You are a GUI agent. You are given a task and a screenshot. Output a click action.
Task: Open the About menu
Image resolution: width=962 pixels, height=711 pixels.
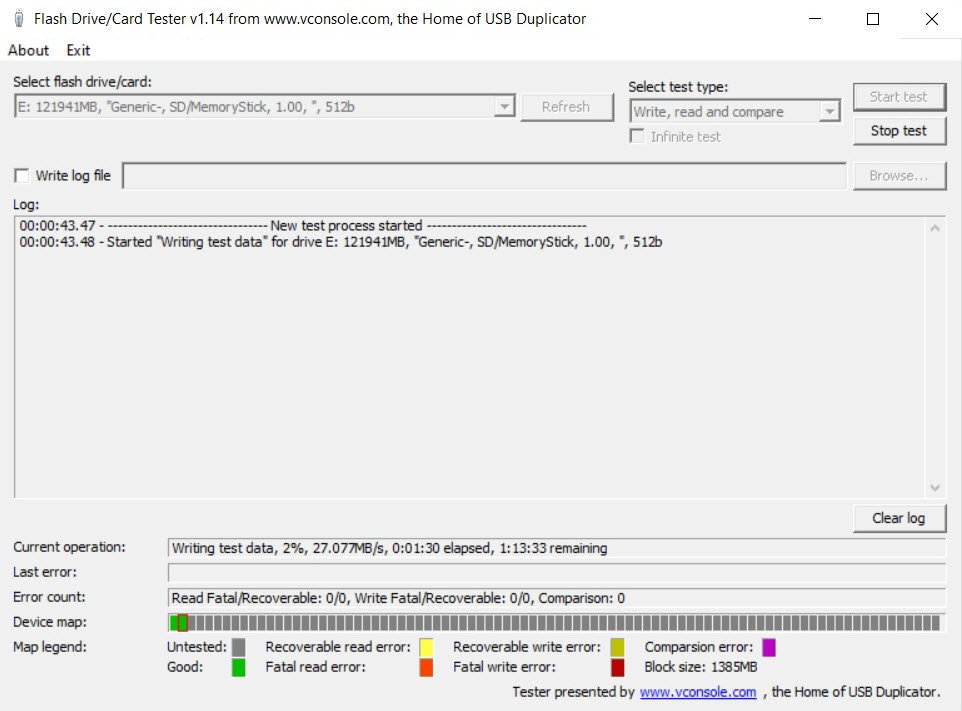28,50
